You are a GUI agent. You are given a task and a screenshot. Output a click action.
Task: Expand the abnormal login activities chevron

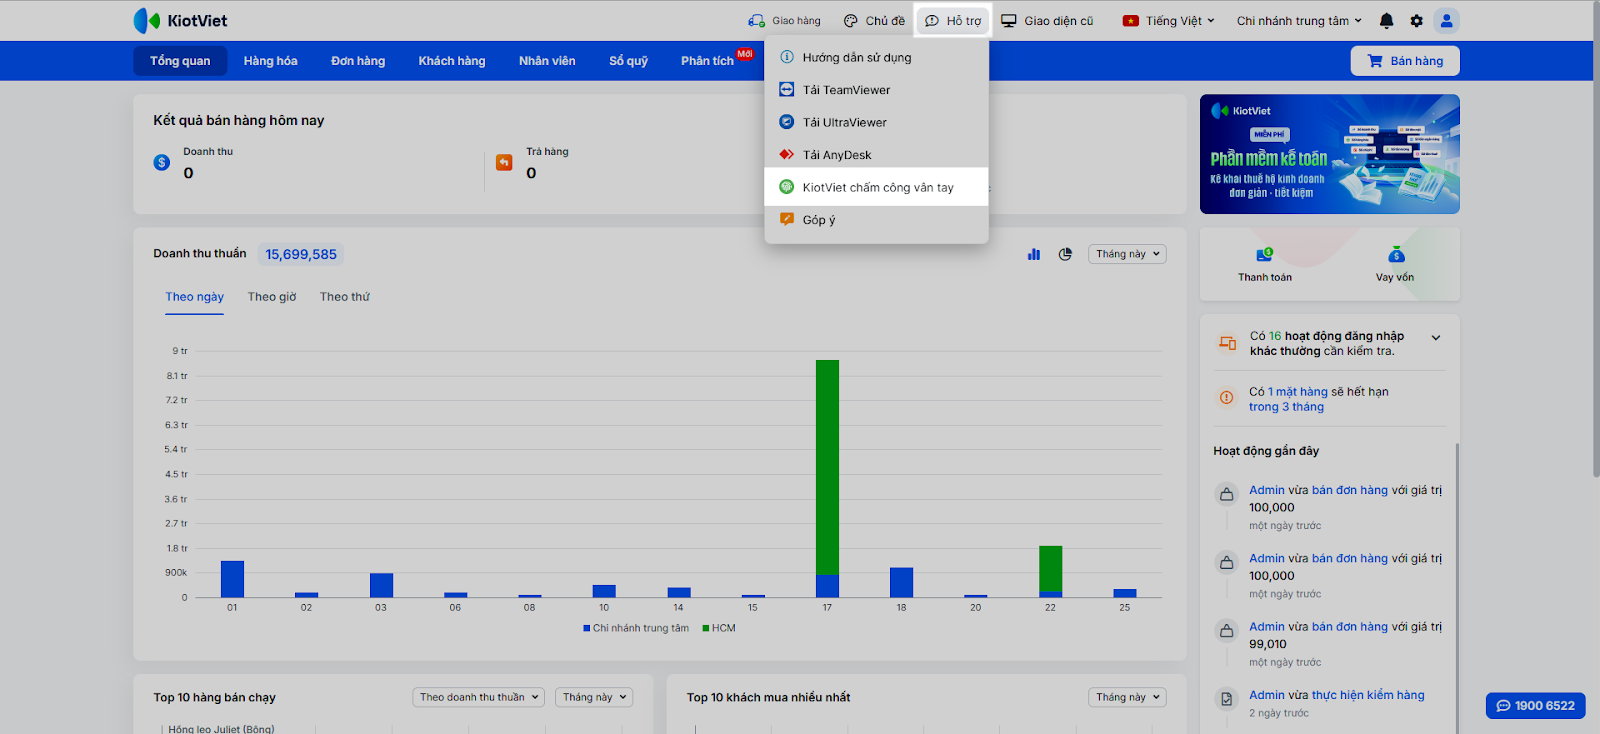(x=1436, y=338)
